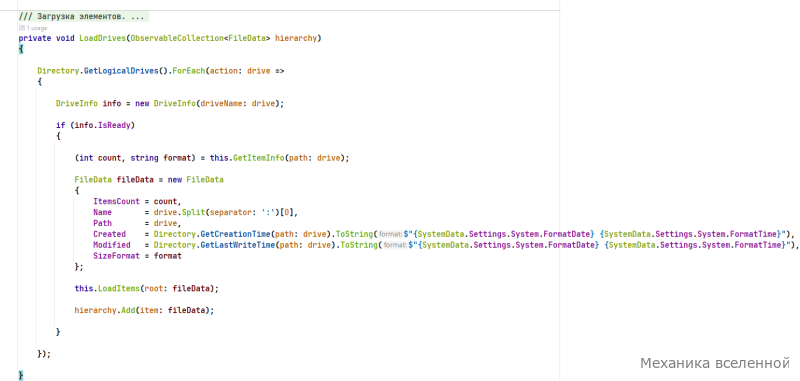
Task: Click the 'format:' hint on the Modified line
Action: 395,245
